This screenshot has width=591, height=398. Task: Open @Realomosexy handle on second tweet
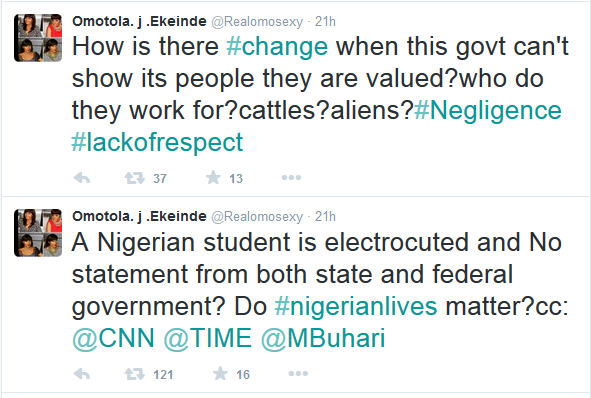click(x=257, y=217)
